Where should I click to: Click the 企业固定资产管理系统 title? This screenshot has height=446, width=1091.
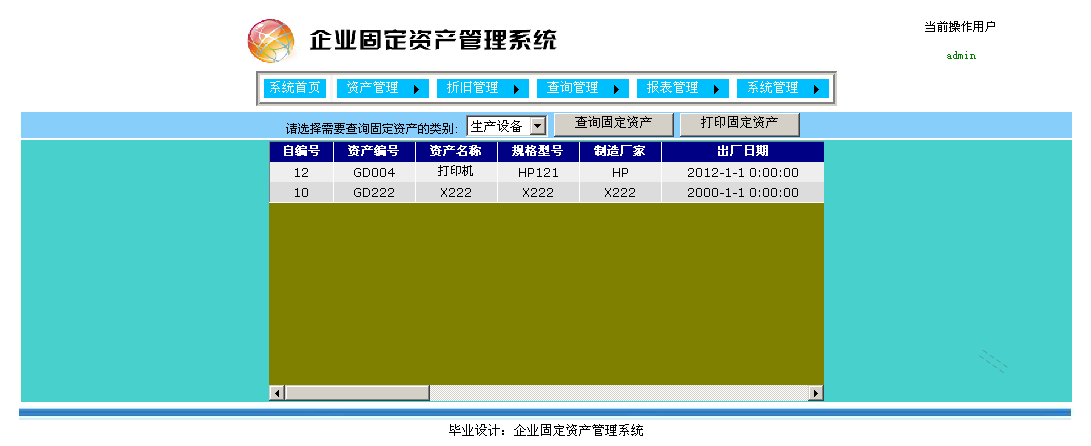tap(433, 40)
